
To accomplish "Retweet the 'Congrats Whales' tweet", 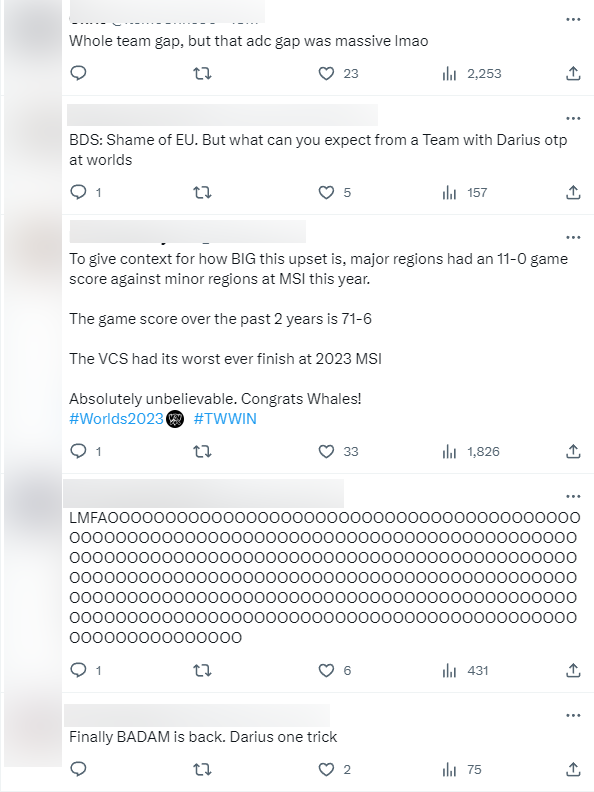I will 203,451.
